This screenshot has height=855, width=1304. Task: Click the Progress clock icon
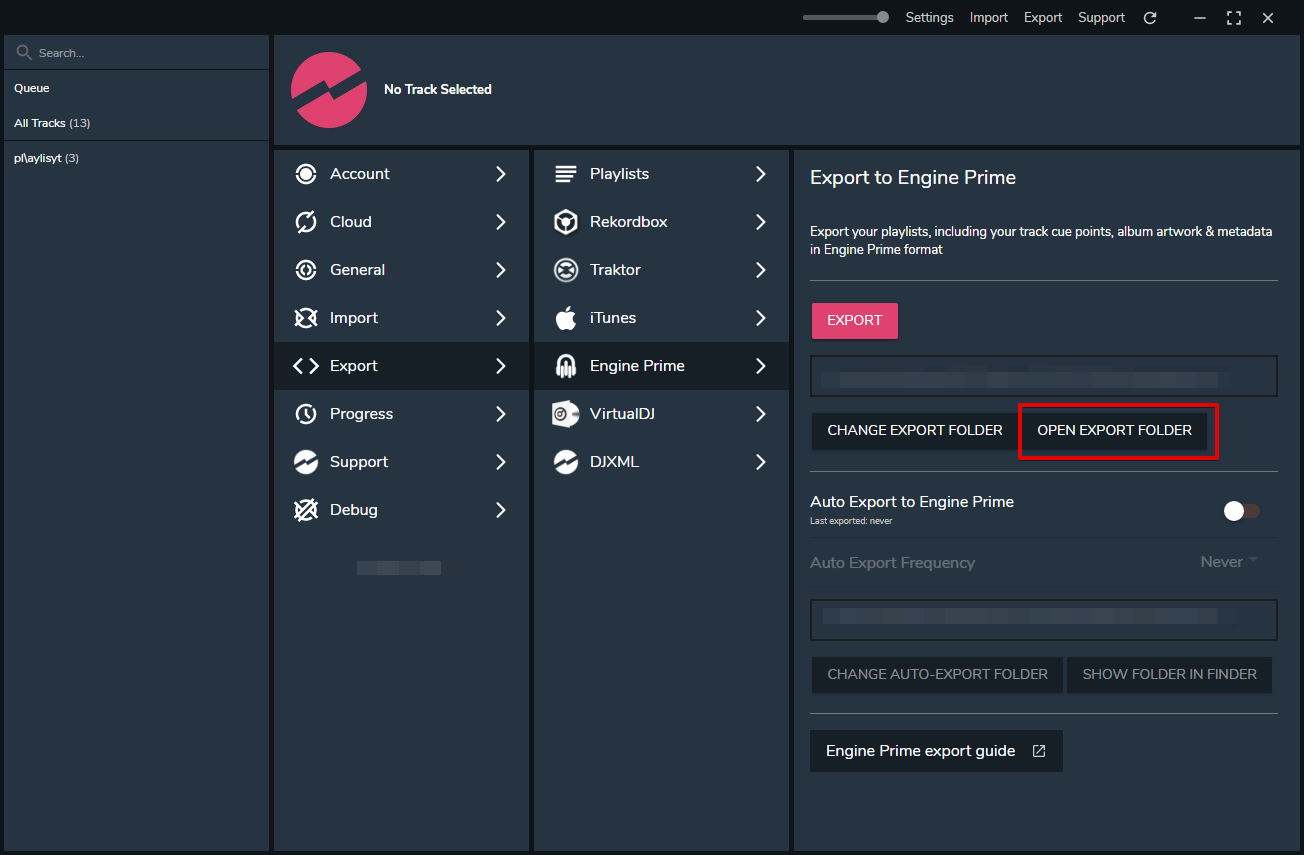click(306, 414)
